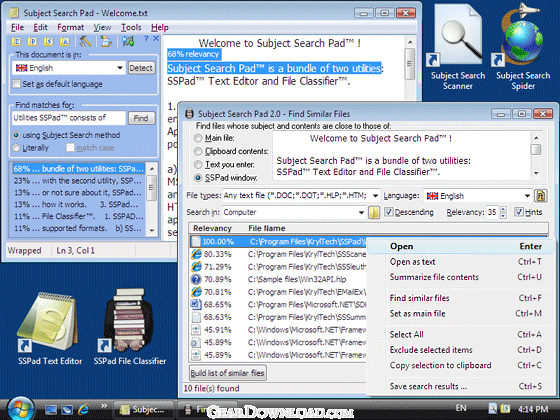This screenshot has height=420, width=560.
Task: Open the document language dropdown in the SSPad panel
Action: [x=120, y=68]
